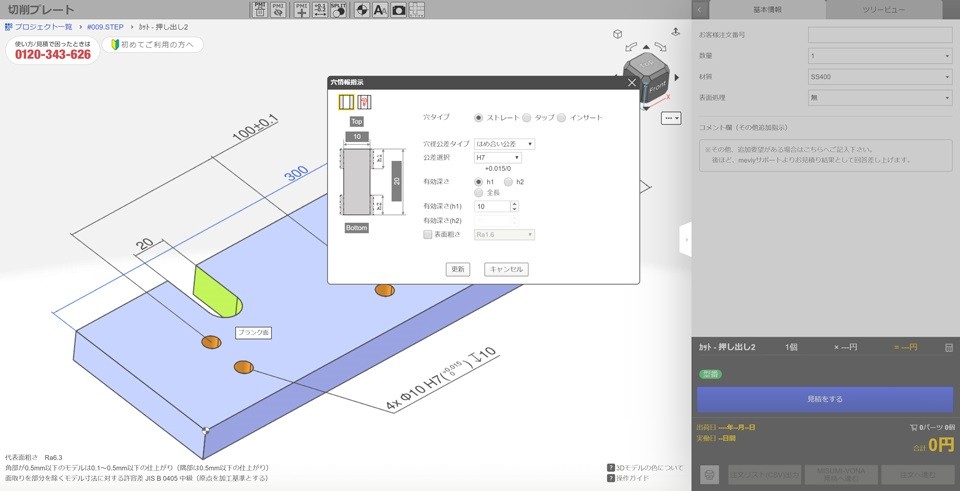The width and height of the screenshot is (960, 491).
Task: Click the 更新 button in dialog
Action: (x=458, y=269)
